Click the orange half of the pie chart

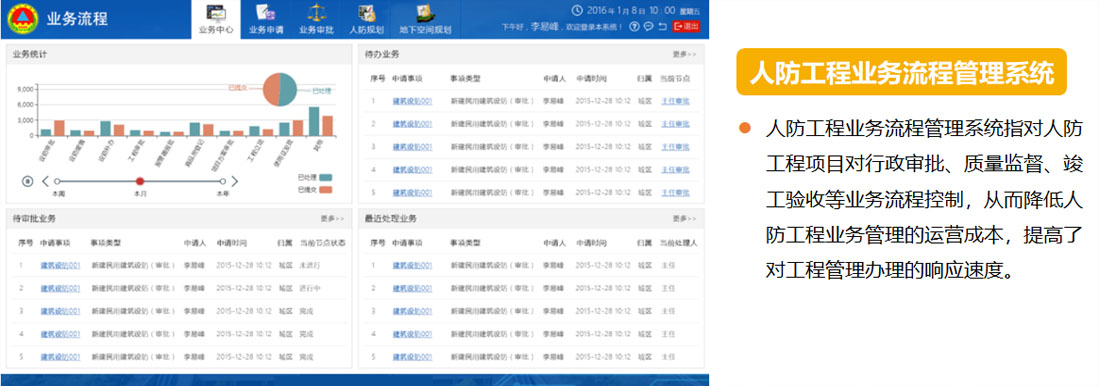[271, 90]
